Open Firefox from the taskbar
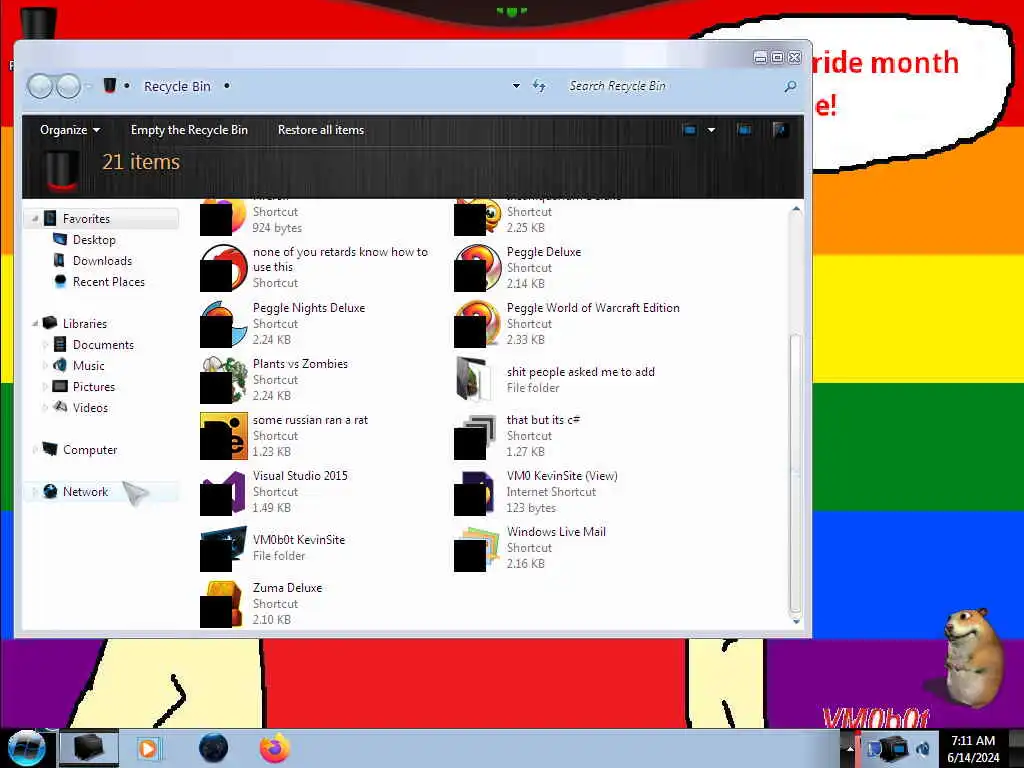1024x768 pixels. pyautogui.click(x=275, y=748)
